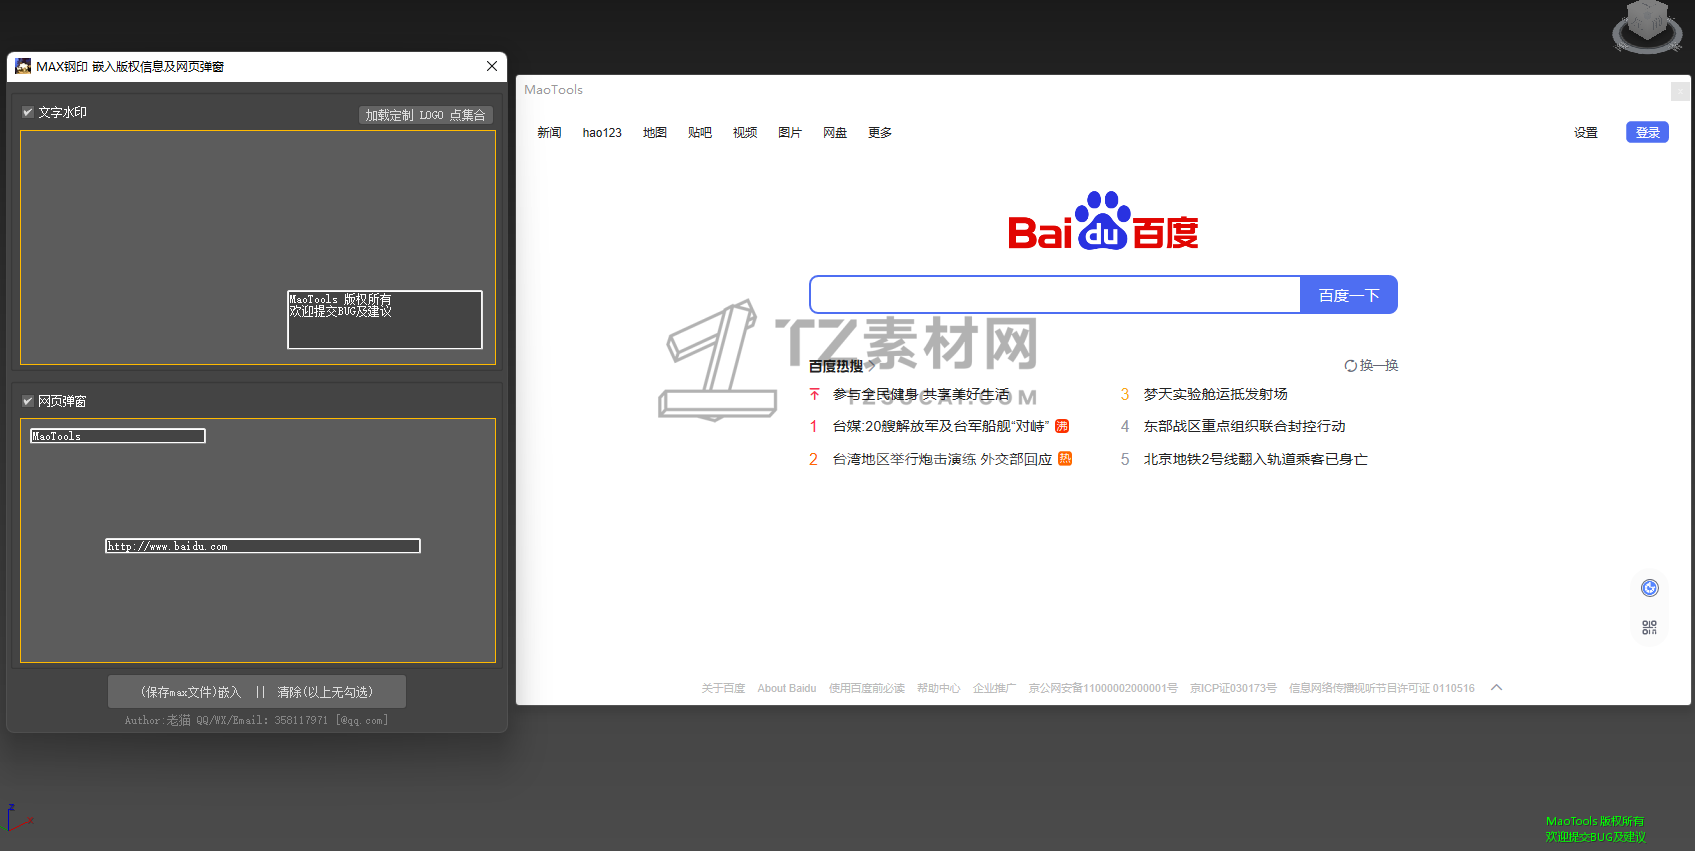
Task: Go to 地图 in Baidu navigation
Action: click(x=655, y=132)
